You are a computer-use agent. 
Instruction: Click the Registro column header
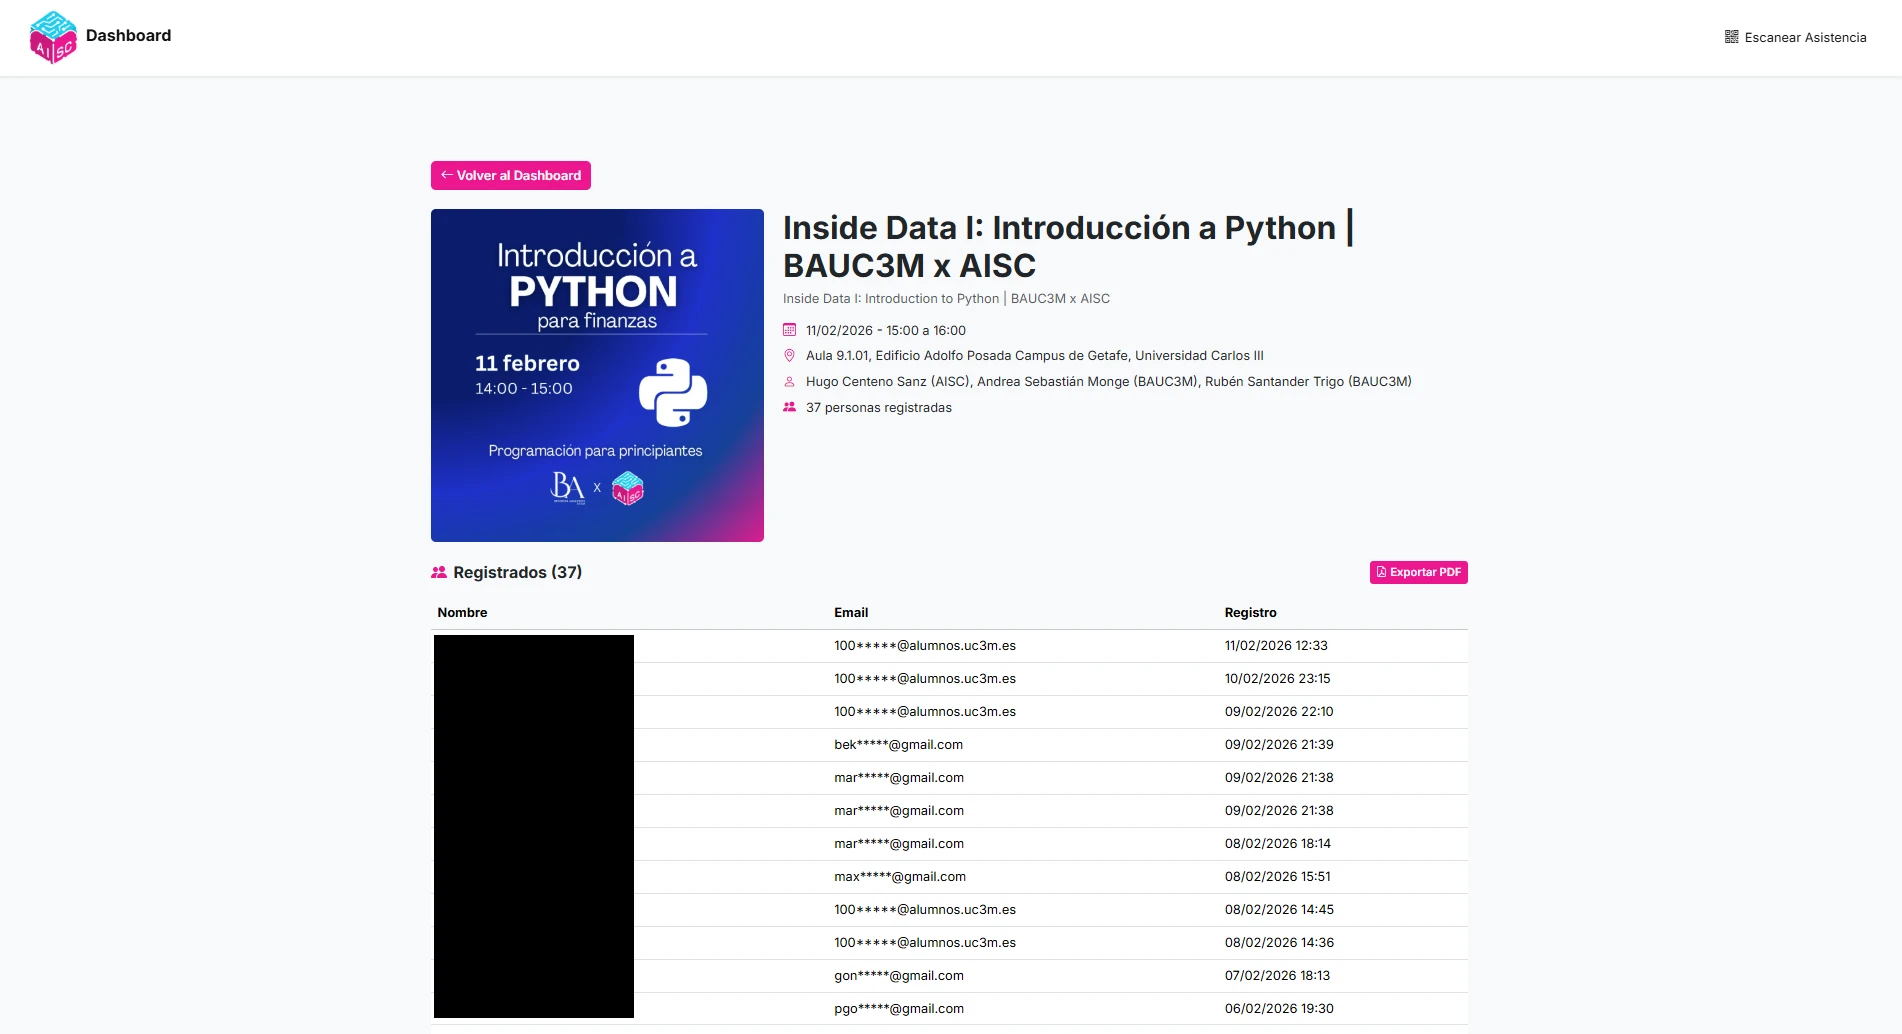tap(1250, 613)
